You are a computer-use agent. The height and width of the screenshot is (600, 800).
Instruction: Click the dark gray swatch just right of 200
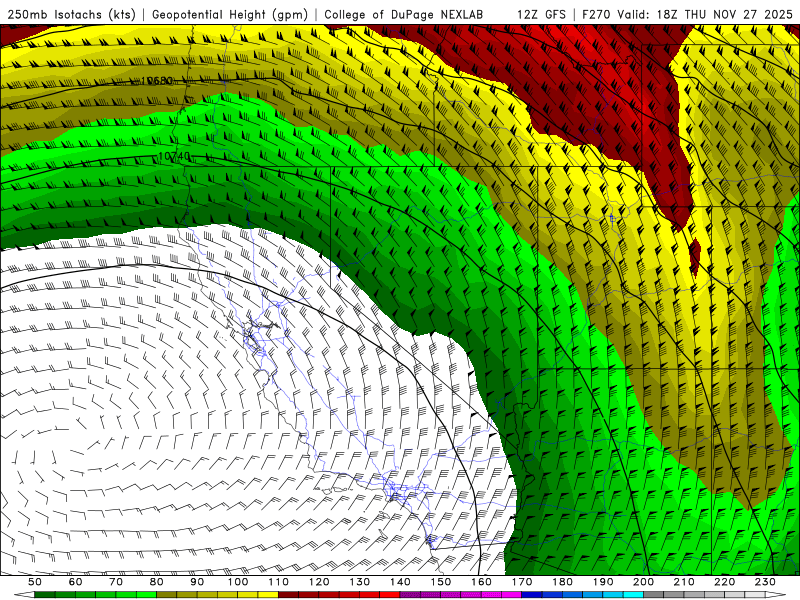click(654, 595)
